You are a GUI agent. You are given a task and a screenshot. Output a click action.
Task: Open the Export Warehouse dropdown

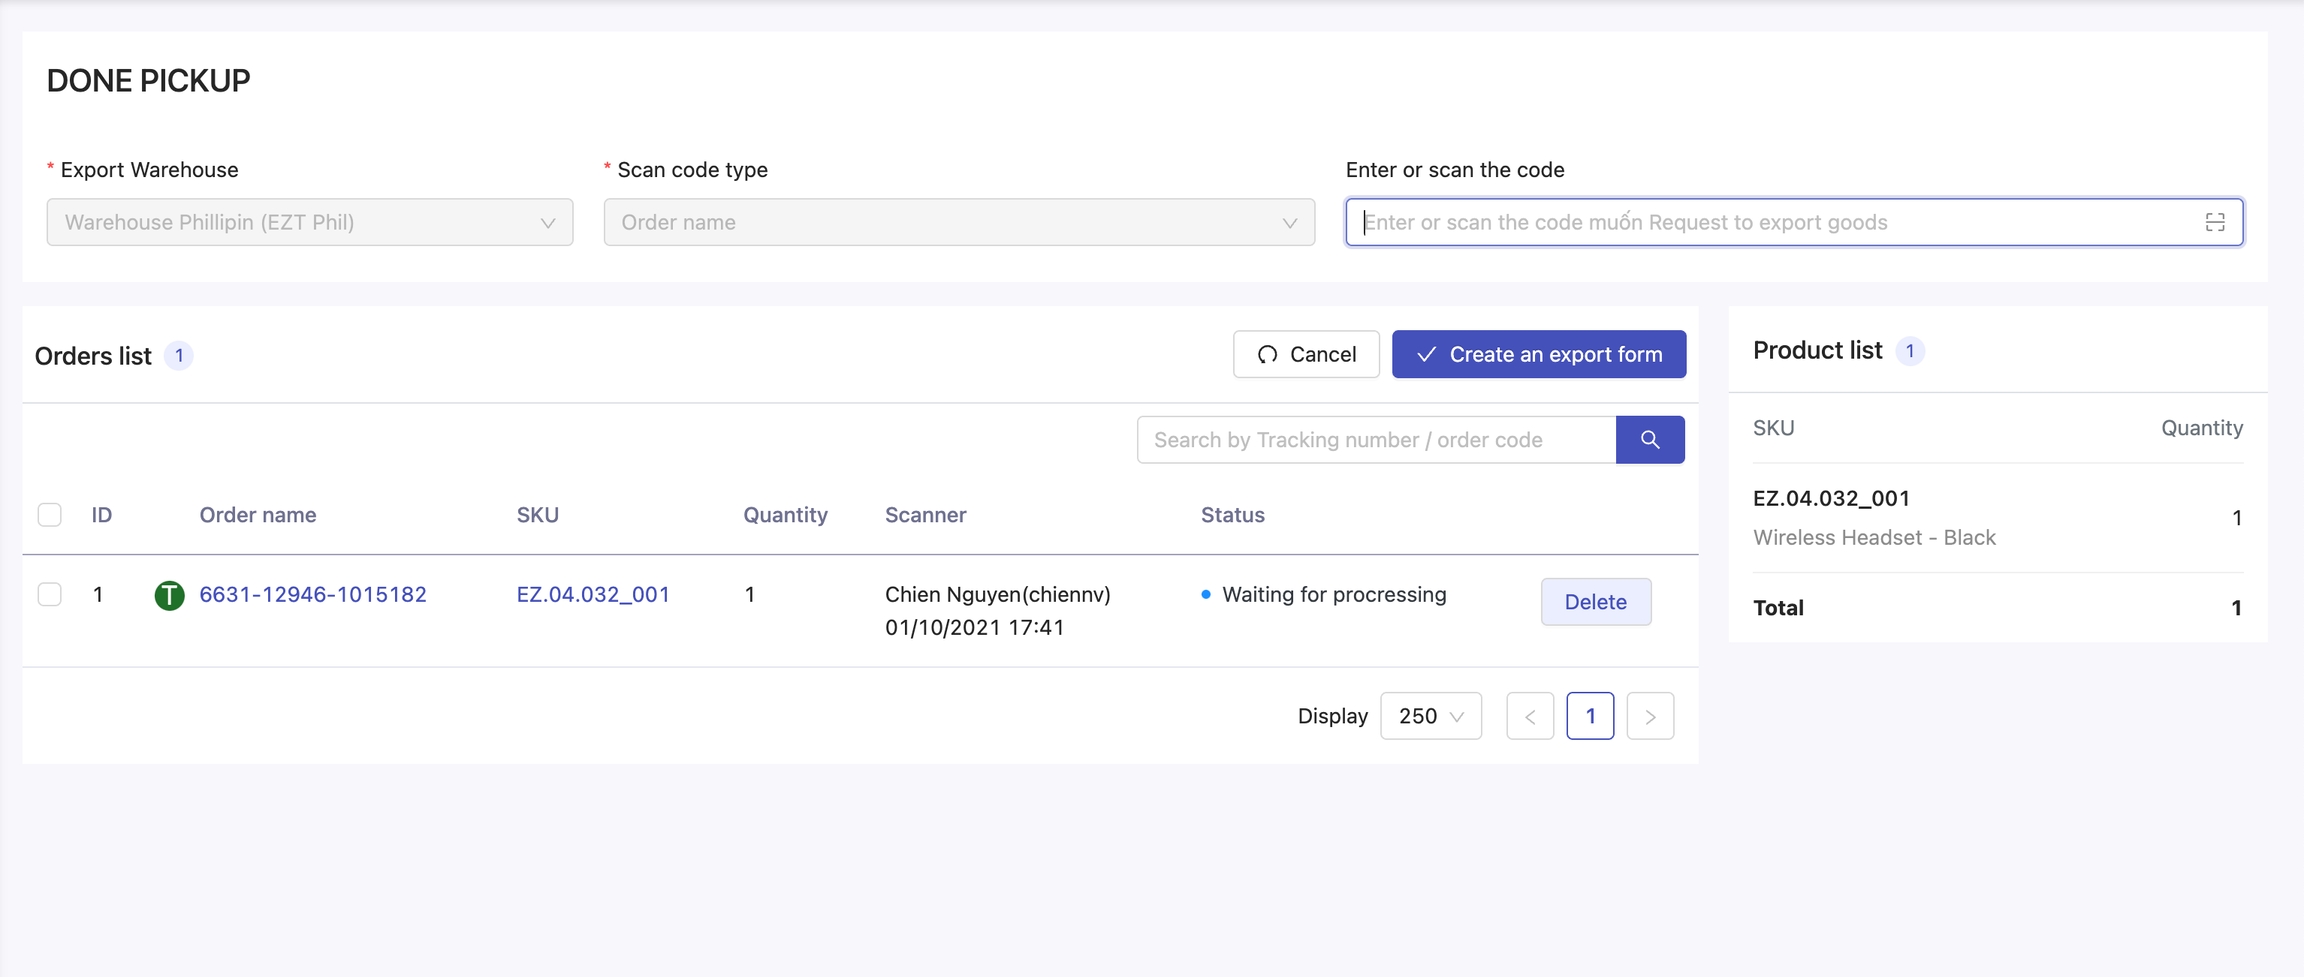pyautogui.click(x=309, y=222)
